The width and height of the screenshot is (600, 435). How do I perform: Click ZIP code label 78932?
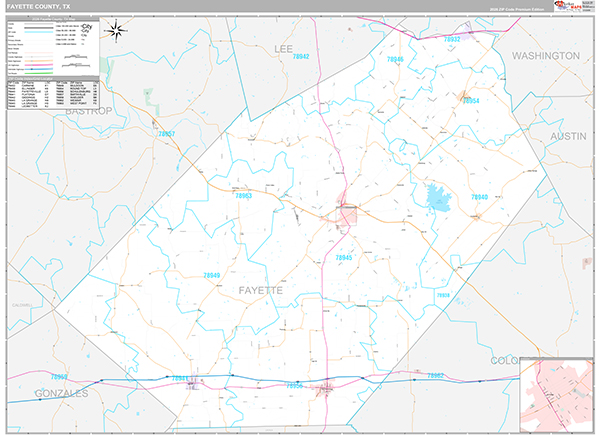click(452, 39)
